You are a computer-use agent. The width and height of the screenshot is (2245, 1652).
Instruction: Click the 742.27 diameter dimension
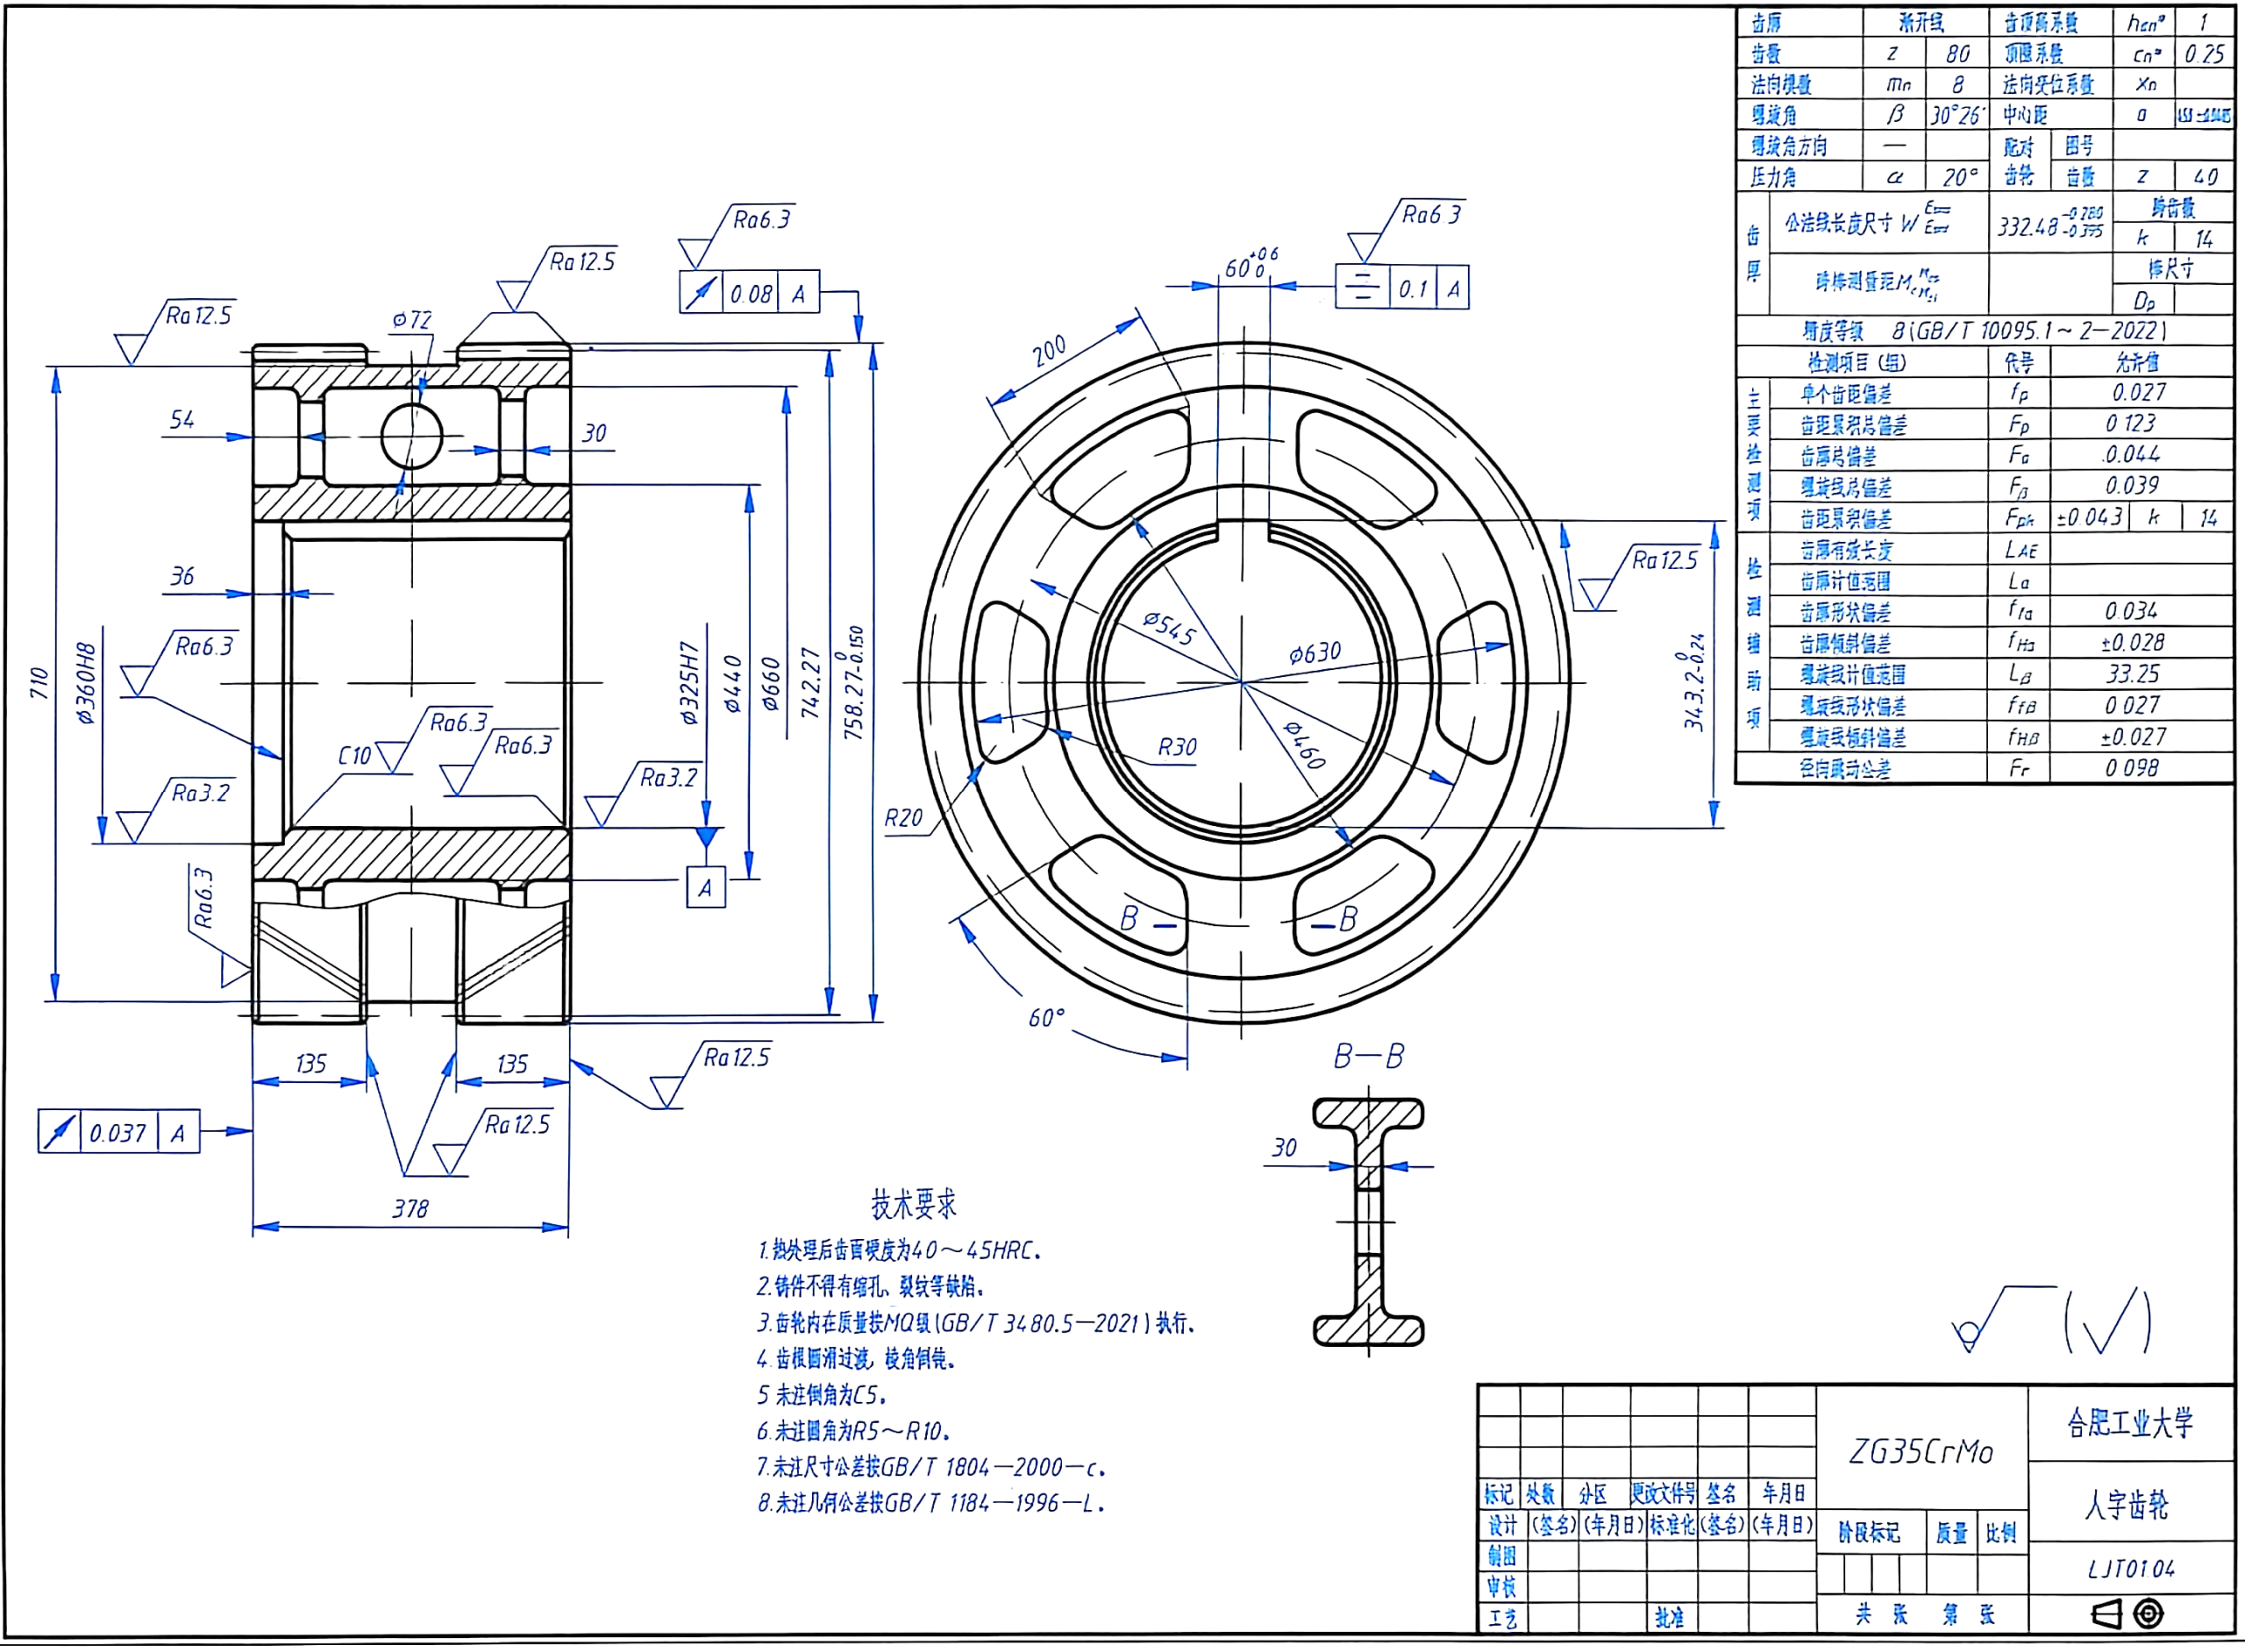(x=811, y=683)
